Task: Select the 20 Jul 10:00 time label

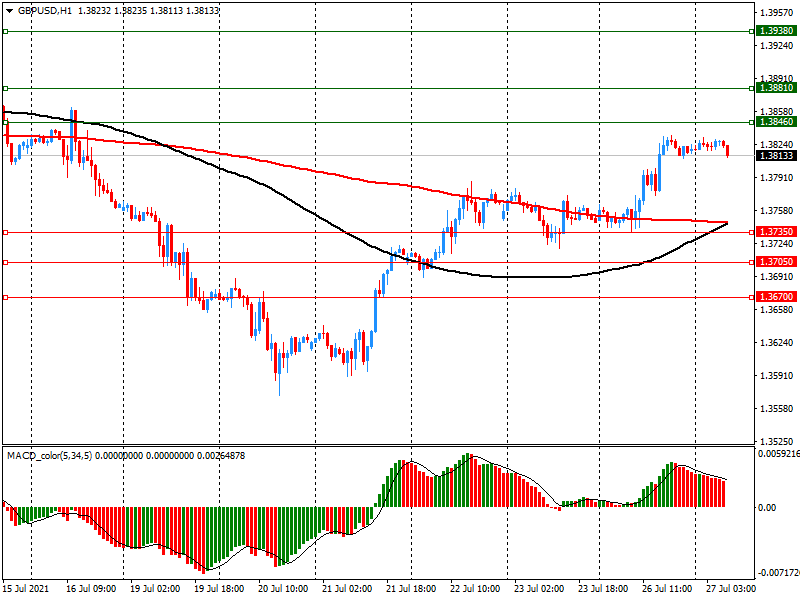Action: pyautogui.click(x=283, y=589)
